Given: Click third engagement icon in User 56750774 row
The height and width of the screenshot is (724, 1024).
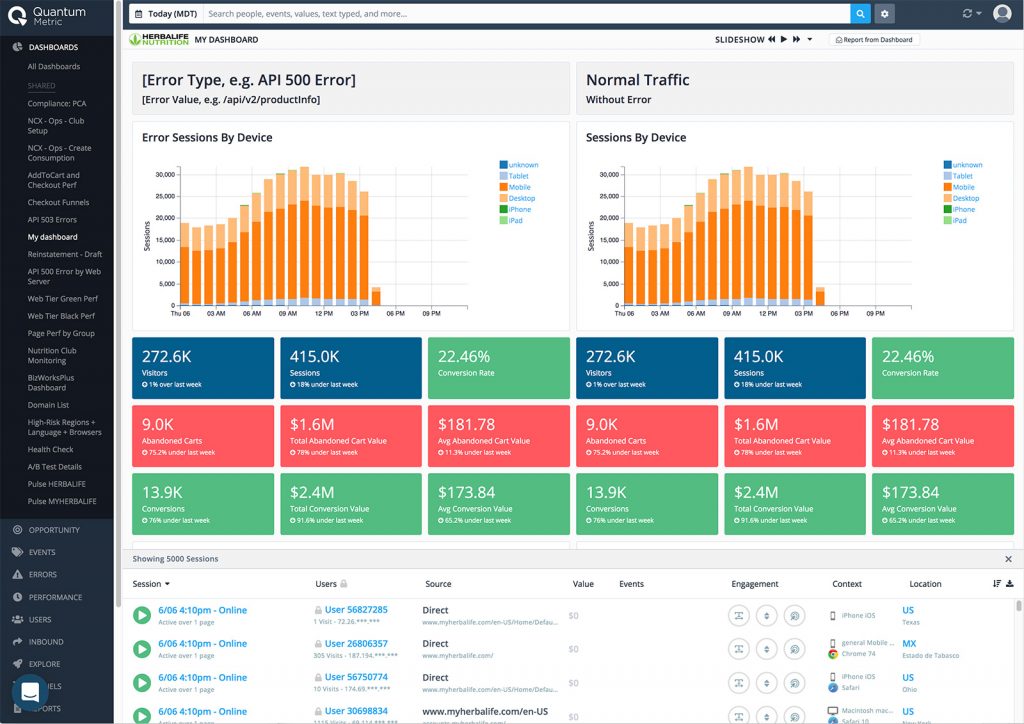Looking at the screenshot, I should [795, 683].
